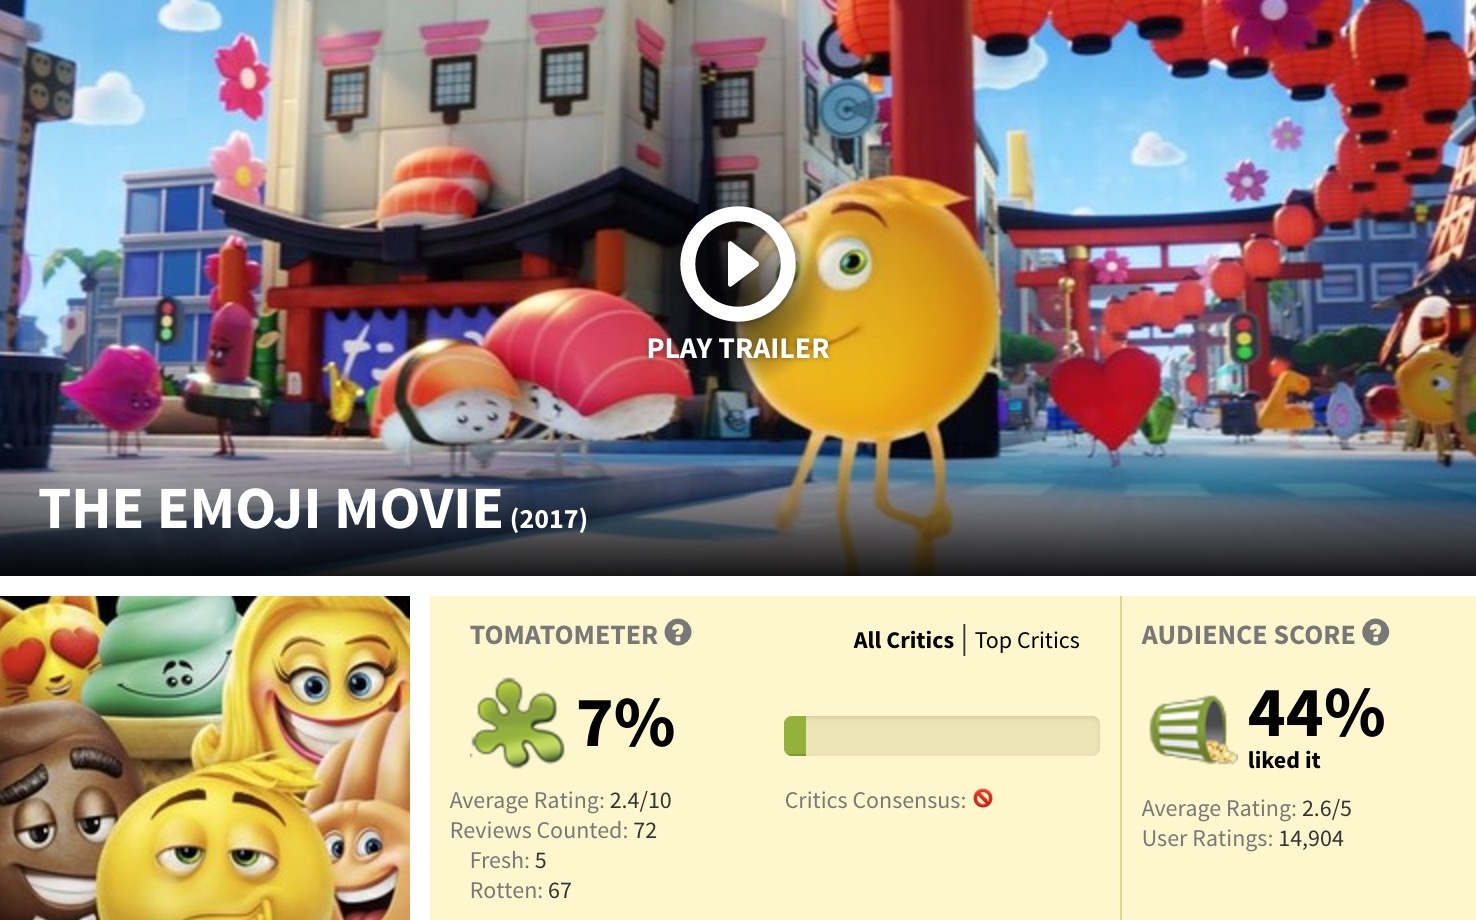Click the Rotten: 67 count

pos(520,890)
